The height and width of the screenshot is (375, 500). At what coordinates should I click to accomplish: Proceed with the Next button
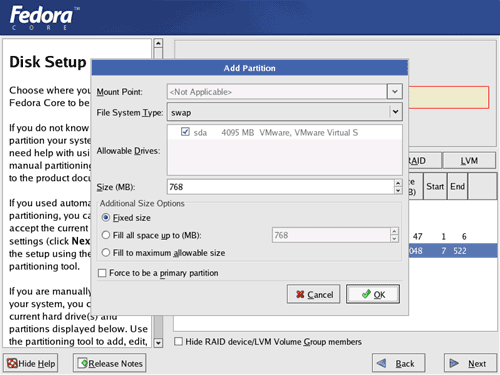(470, 363)
